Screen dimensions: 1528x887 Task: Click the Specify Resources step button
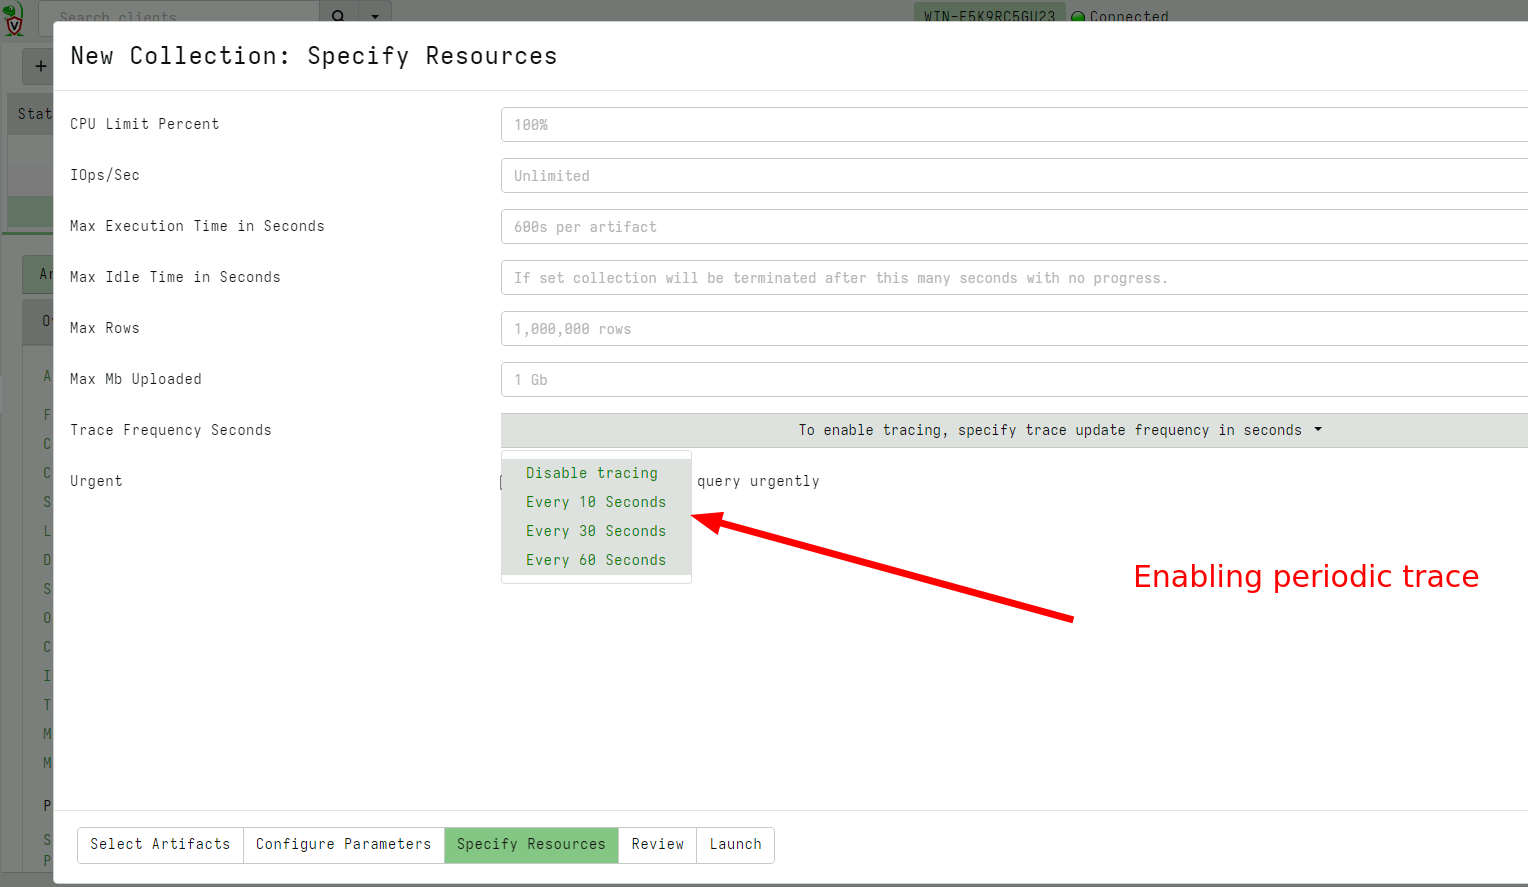tap(531, 844)
